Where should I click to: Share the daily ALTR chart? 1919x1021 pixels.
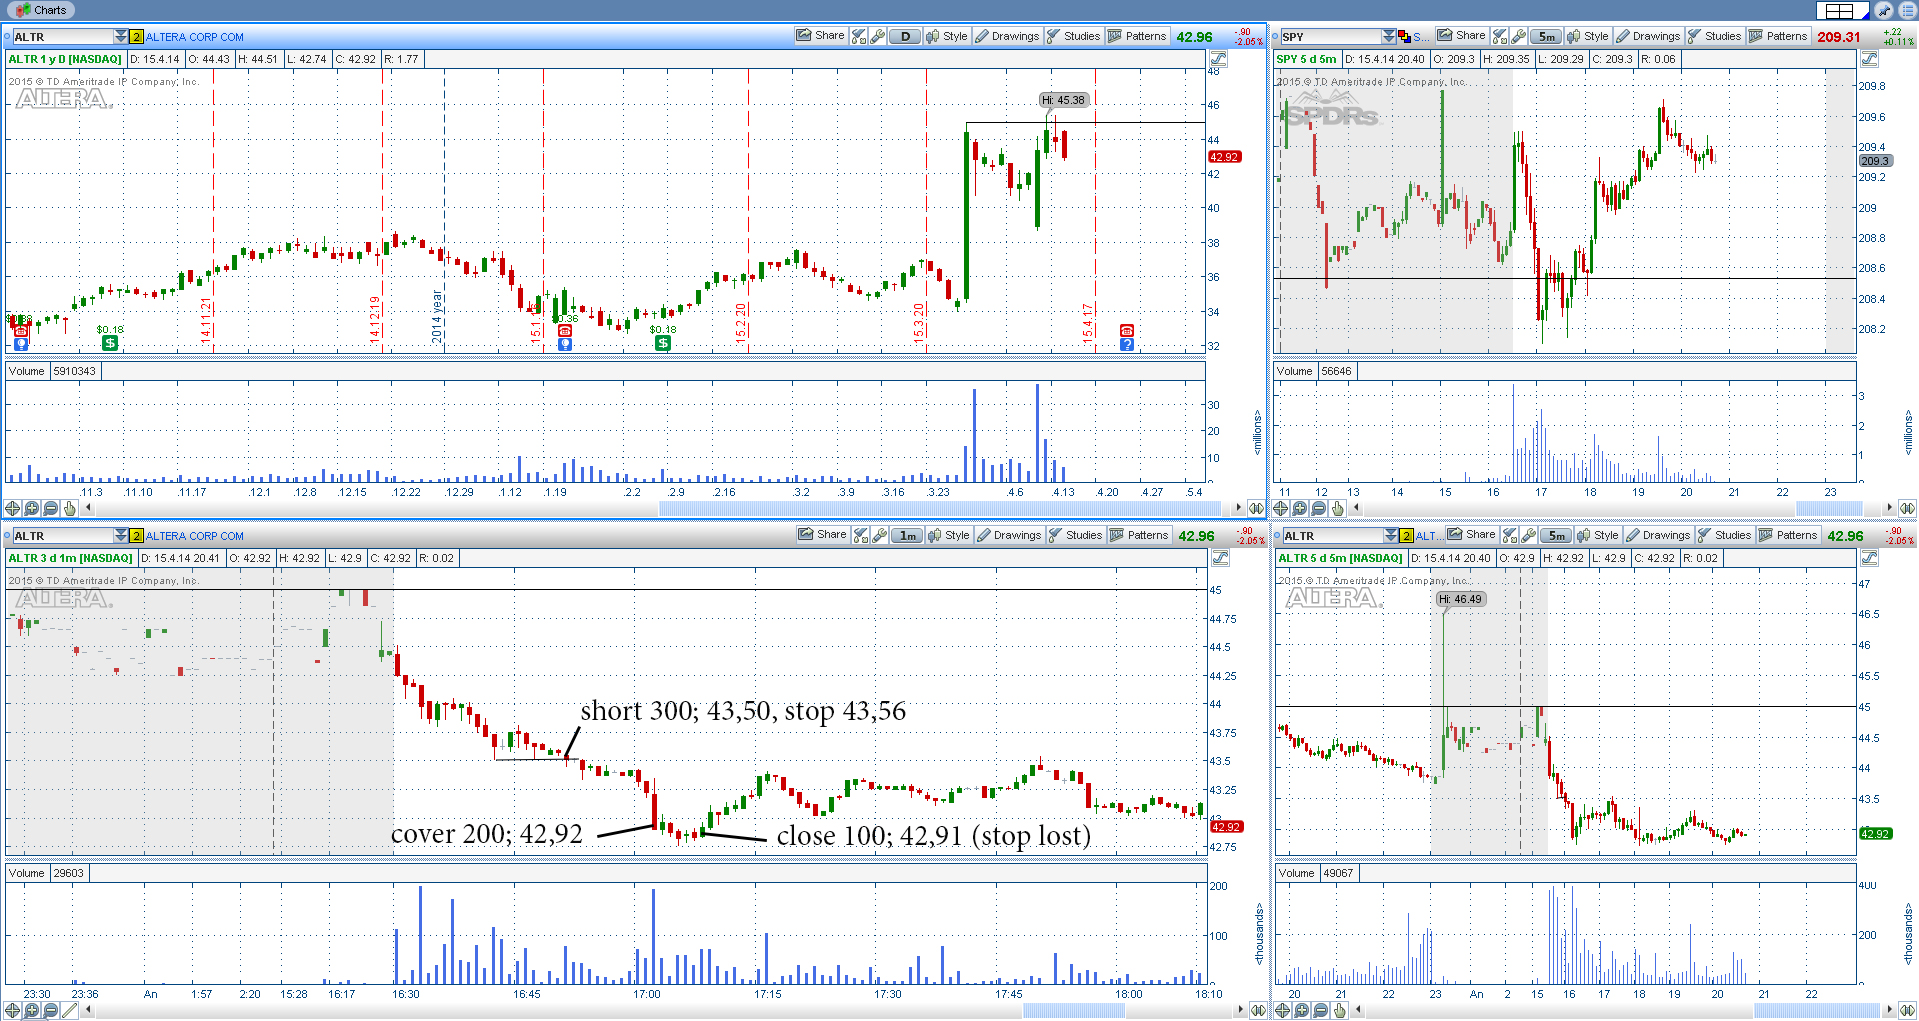pyautogui.click(x=820, y=36)
